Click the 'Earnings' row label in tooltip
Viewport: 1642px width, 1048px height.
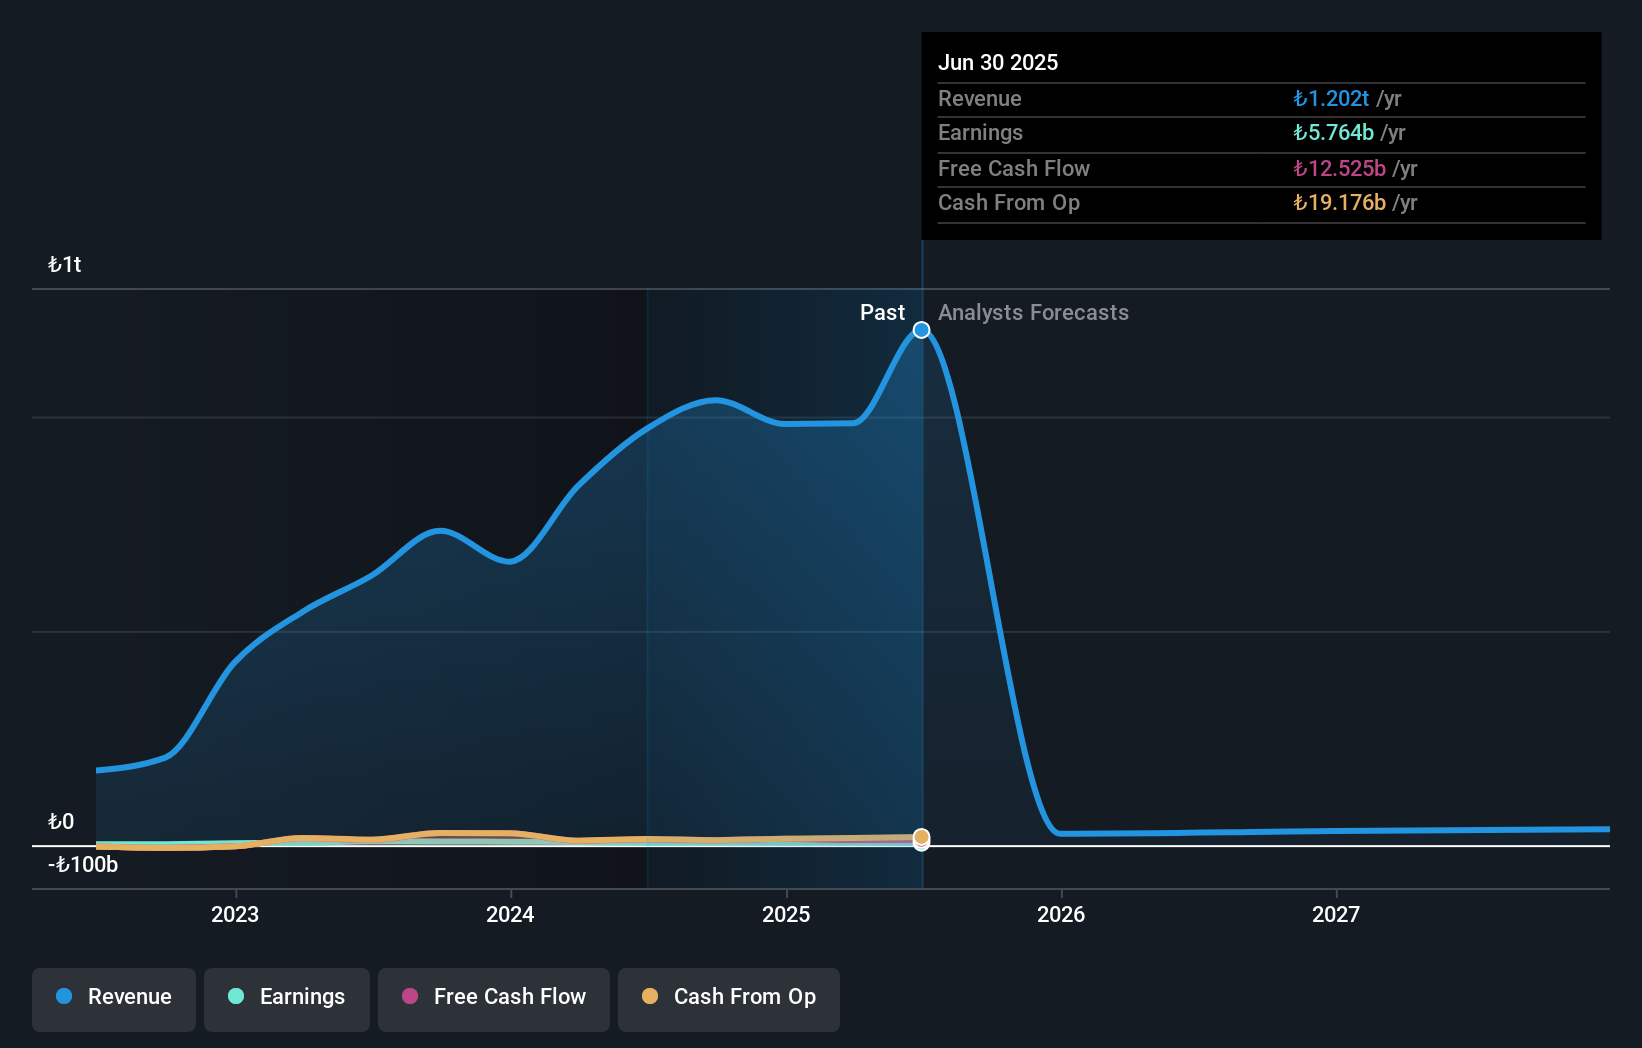[x=981, y=132]
